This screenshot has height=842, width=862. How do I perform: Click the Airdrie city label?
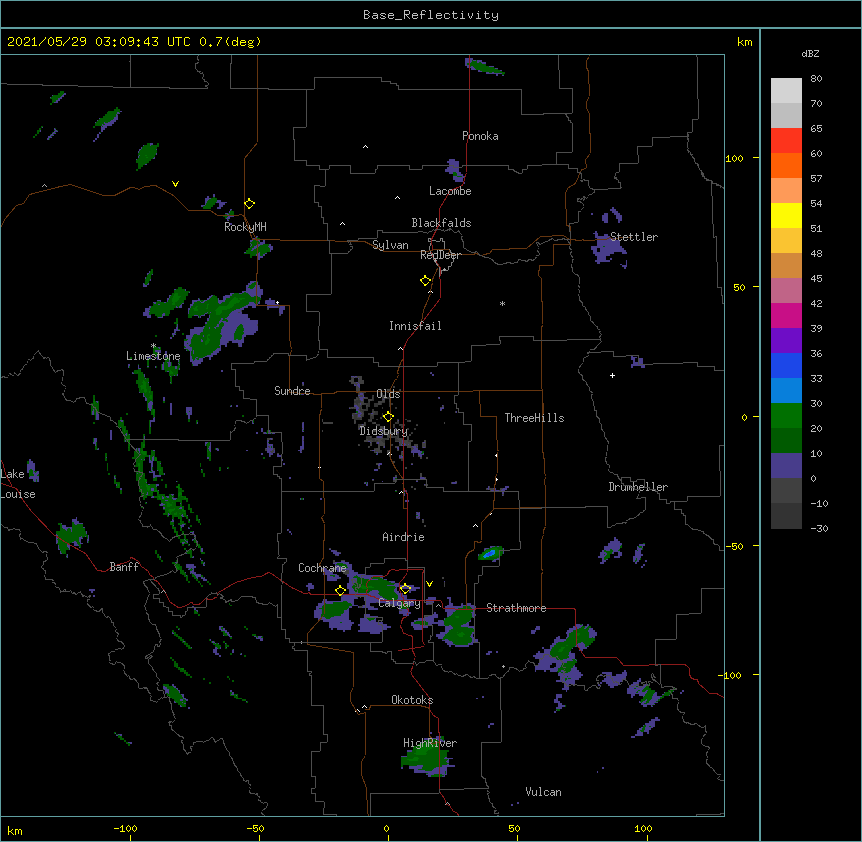(403, 537)
